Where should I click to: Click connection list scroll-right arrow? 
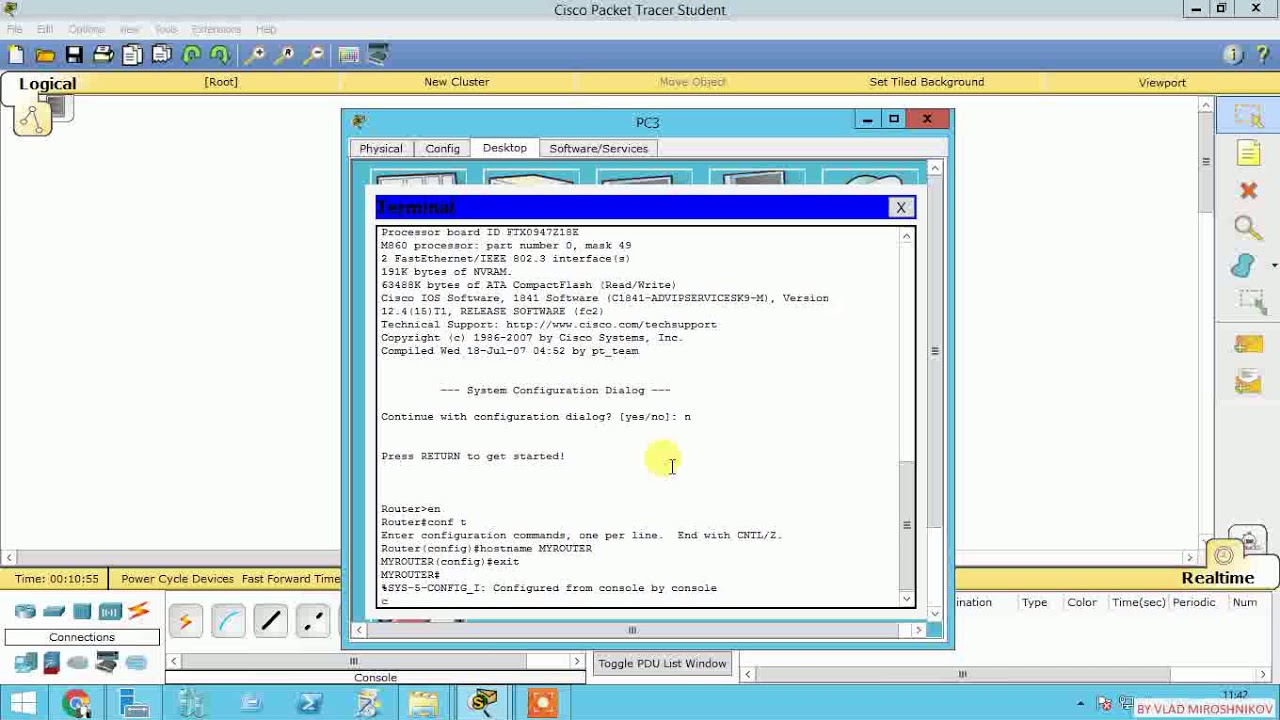point(576,661)
